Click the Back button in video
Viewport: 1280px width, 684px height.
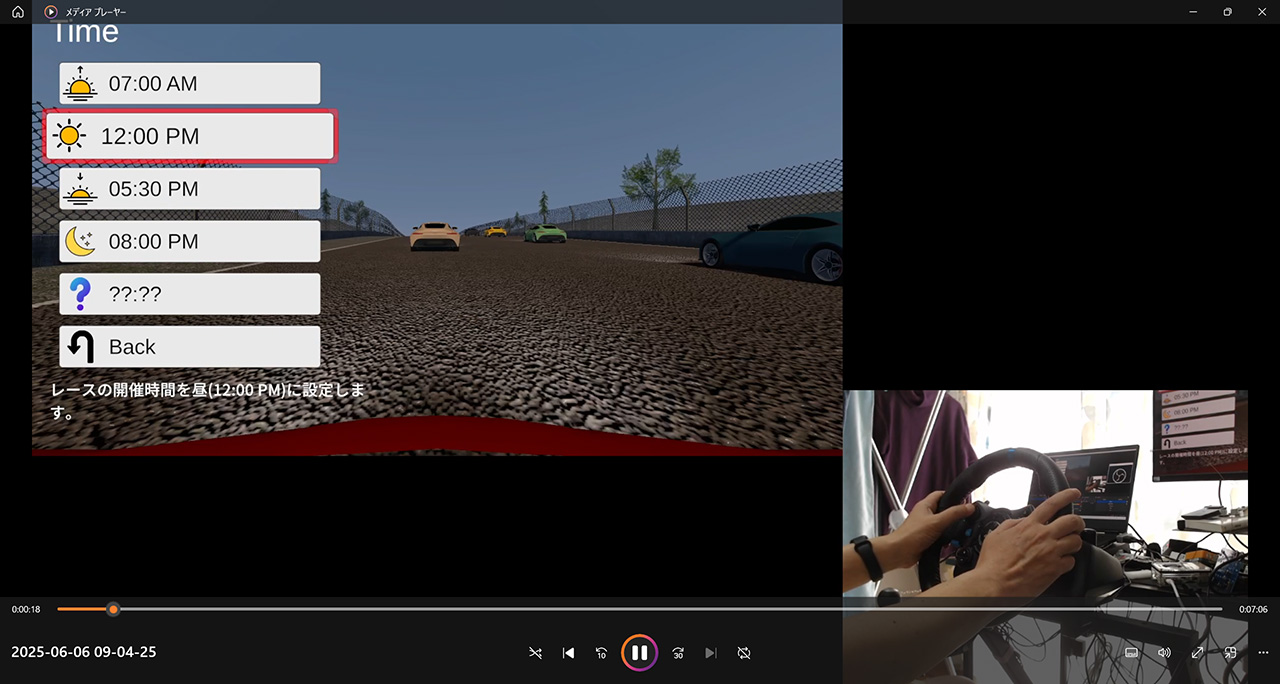[x=189, y=347]
